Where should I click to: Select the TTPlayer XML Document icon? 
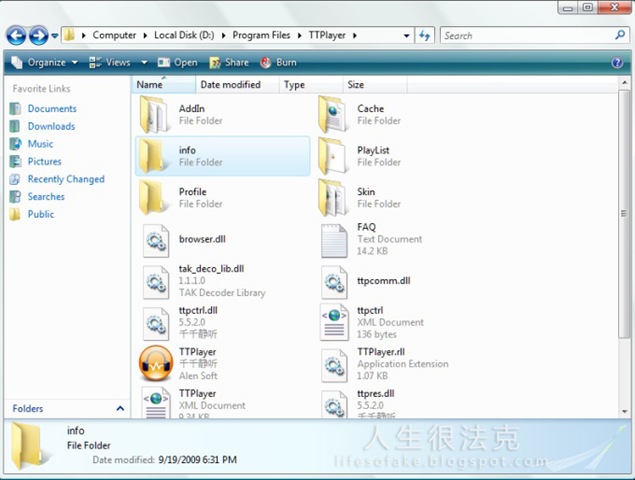pos(156,403)
